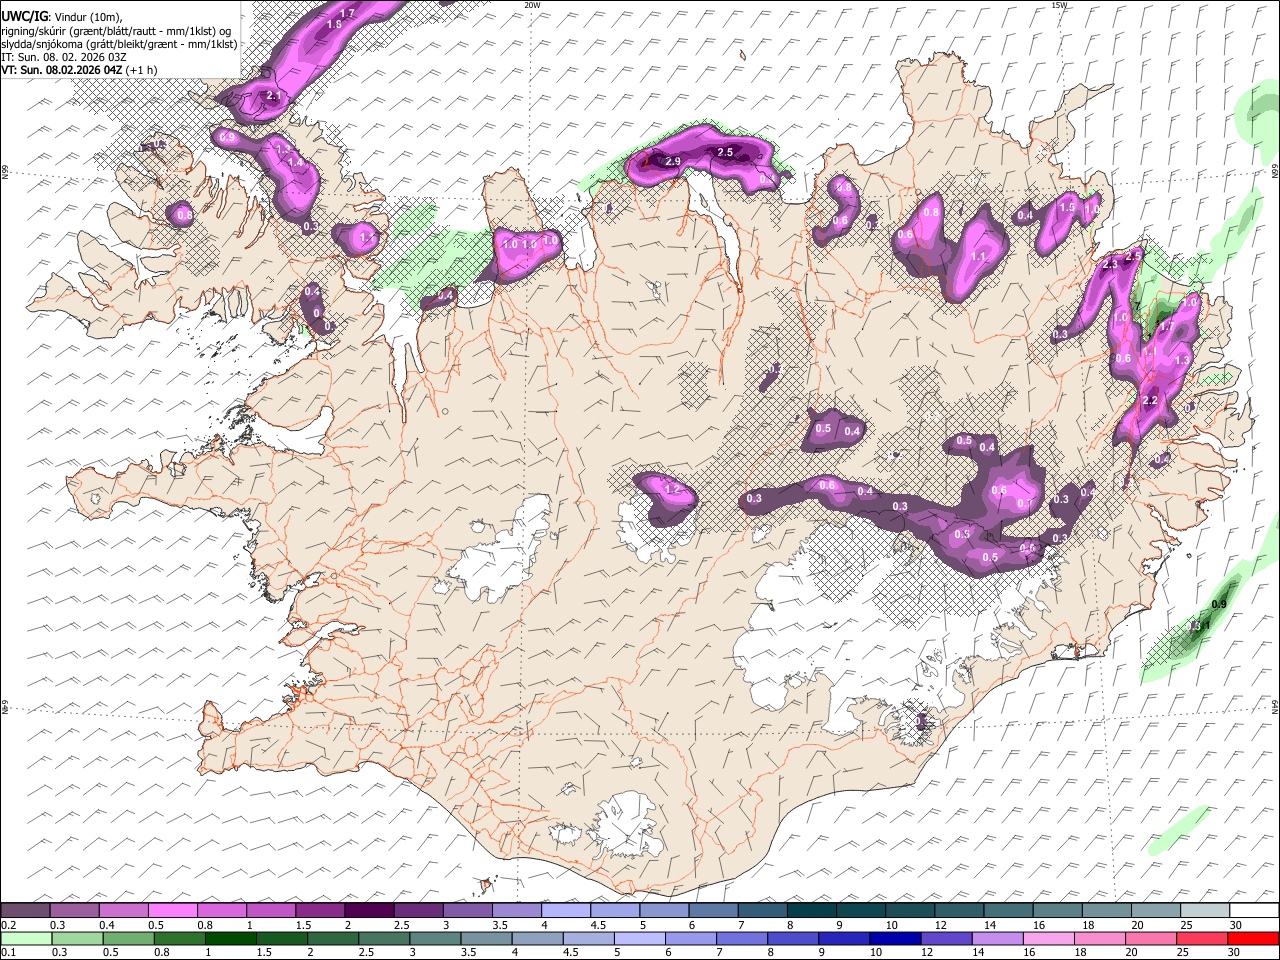This screenshot has height=960, width=1280.
Task: Click the 0.1 label on the green scale
Action: pyautogui.click(x=7, y=953)
